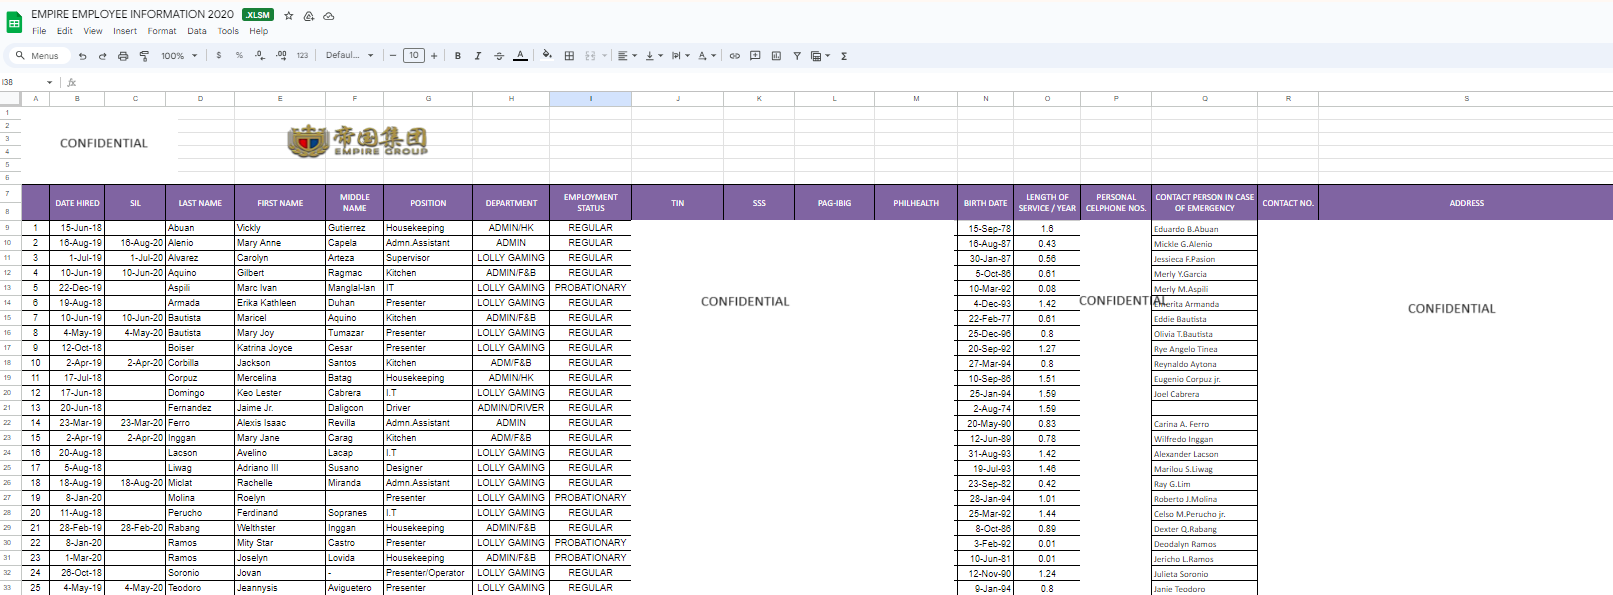Click the .XLSM file type badge
1613x595 pixels.
point(258,15)
